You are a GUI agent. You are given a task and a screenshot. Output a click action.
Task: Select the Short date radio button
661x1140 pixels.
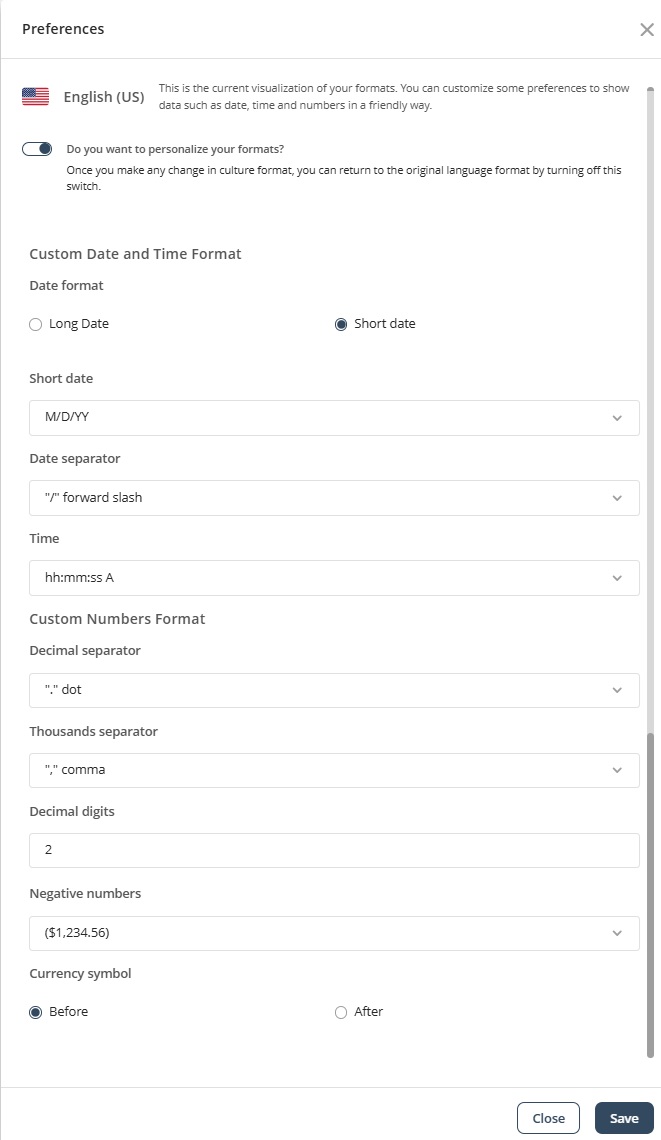coord(340,324)
